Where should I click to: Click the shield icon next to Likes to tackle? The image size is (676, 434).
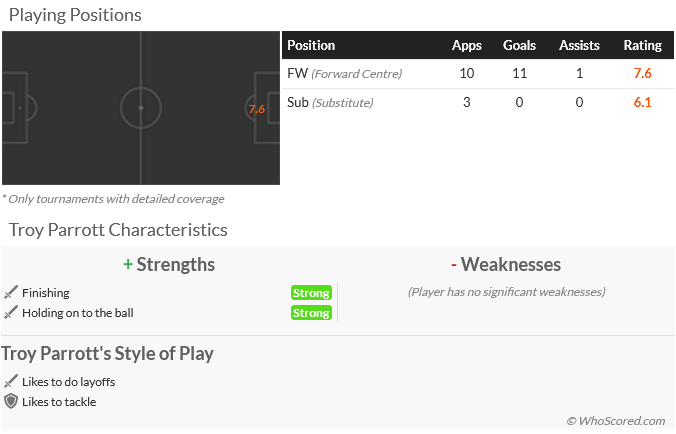pos(11,401)
